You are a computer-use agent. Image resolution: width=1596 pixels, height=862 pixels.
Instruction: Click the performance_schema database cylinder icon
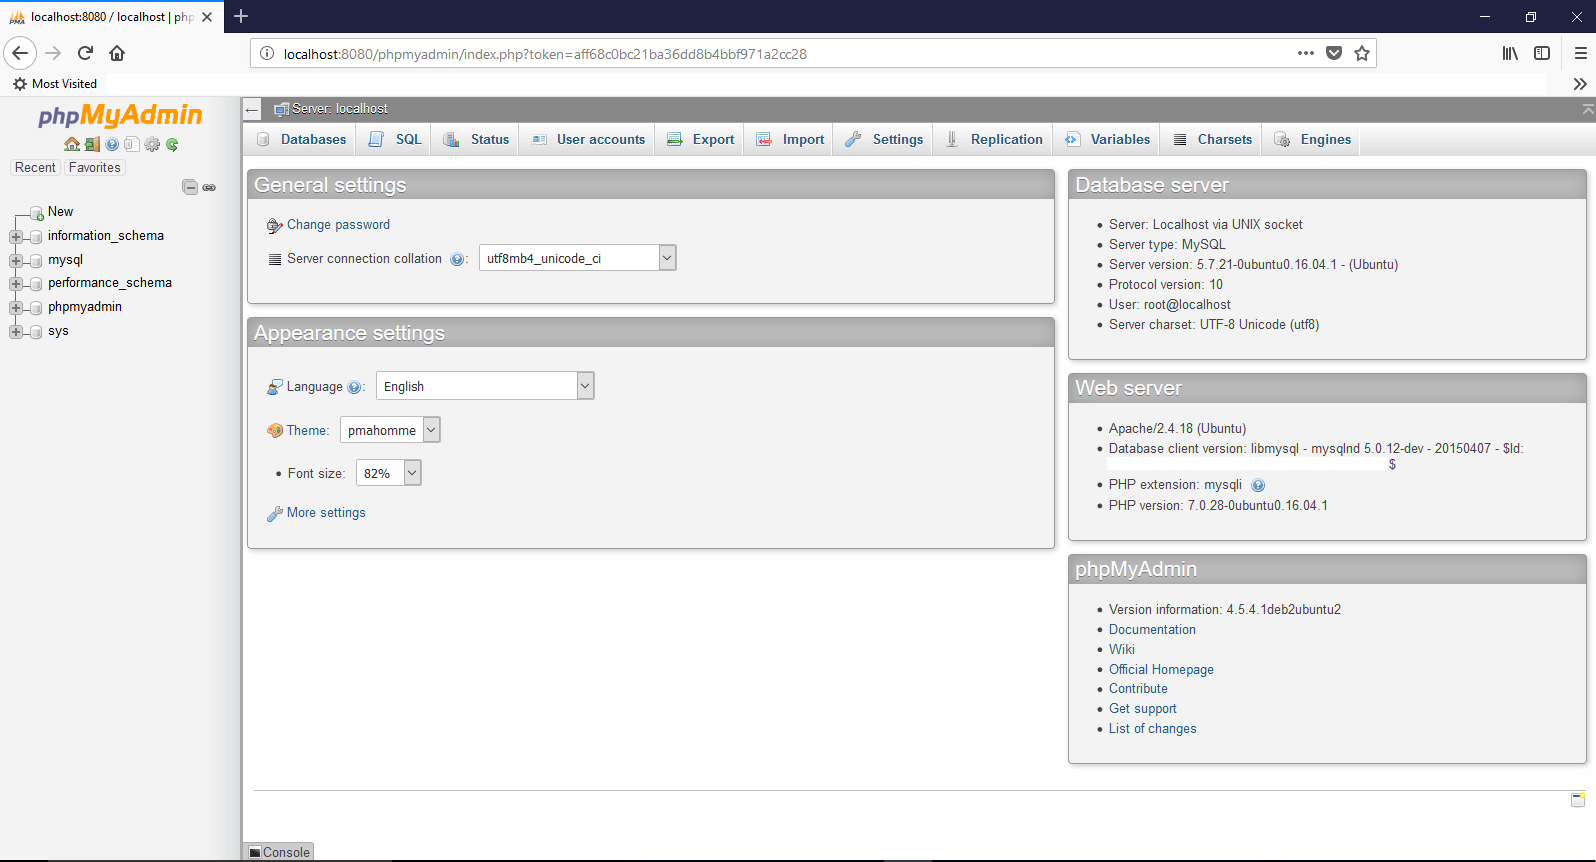(x=36, y=284)
